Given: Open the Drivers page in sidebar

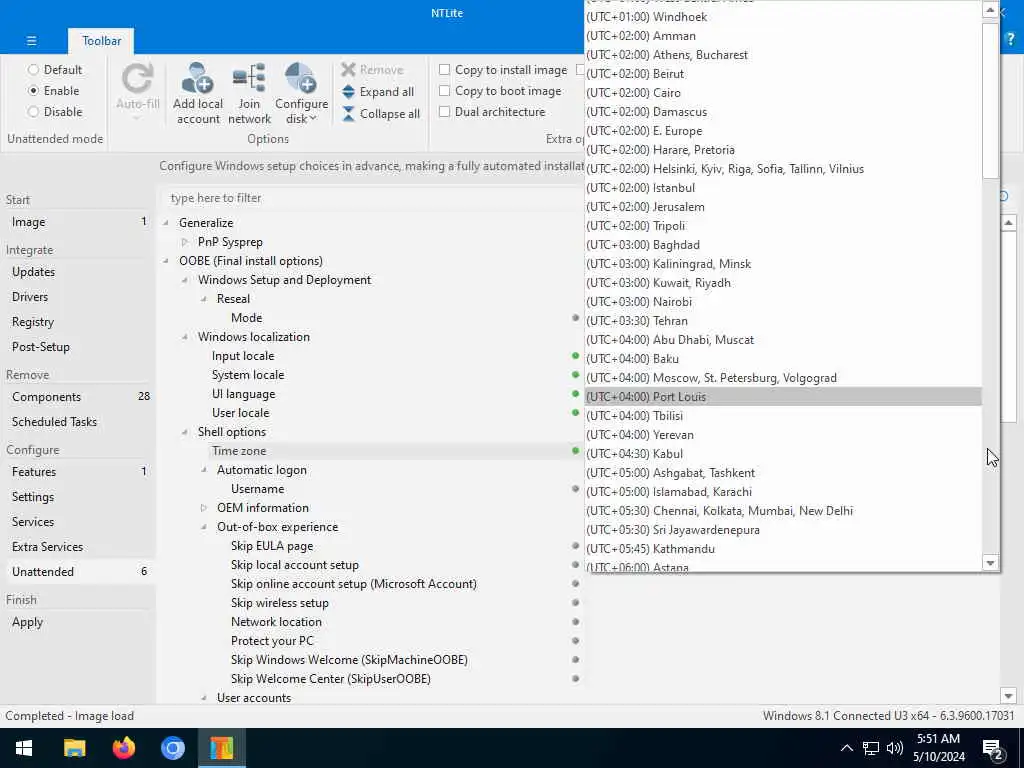Looking at the screenshot, I should coord(78,296).
